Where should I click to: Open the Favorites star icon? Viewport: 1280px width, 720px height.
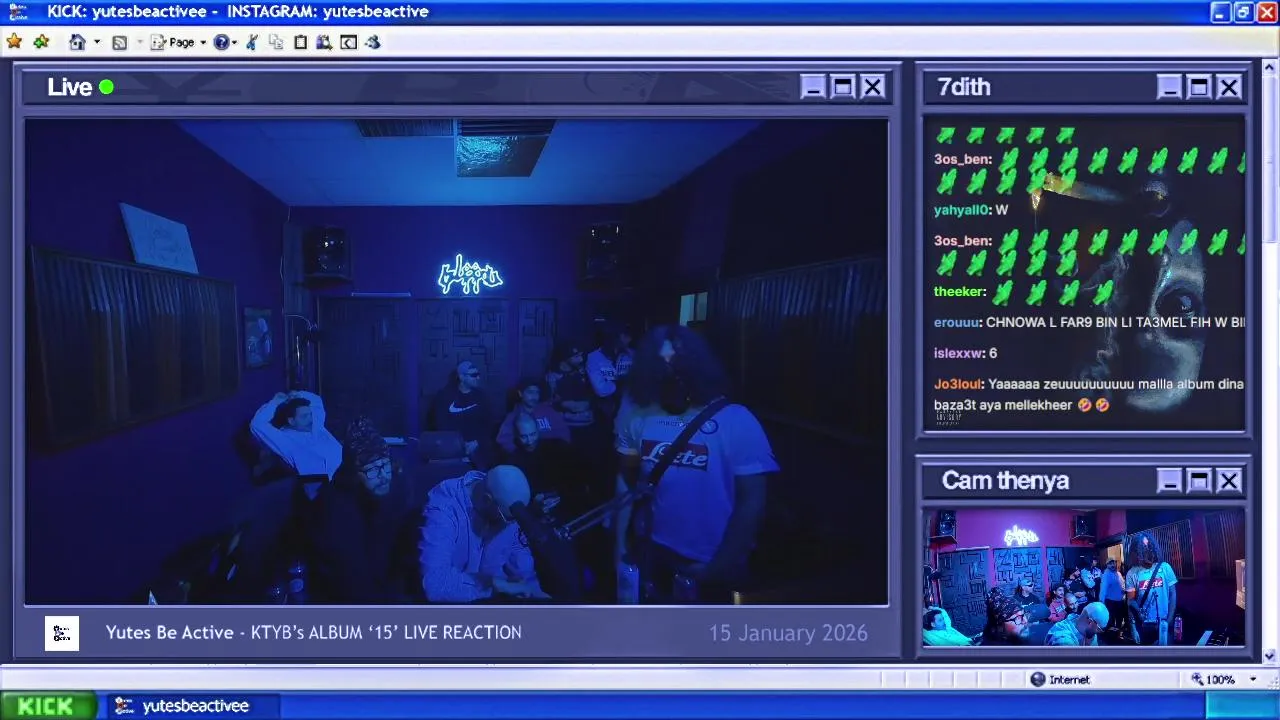coord(14,42)
